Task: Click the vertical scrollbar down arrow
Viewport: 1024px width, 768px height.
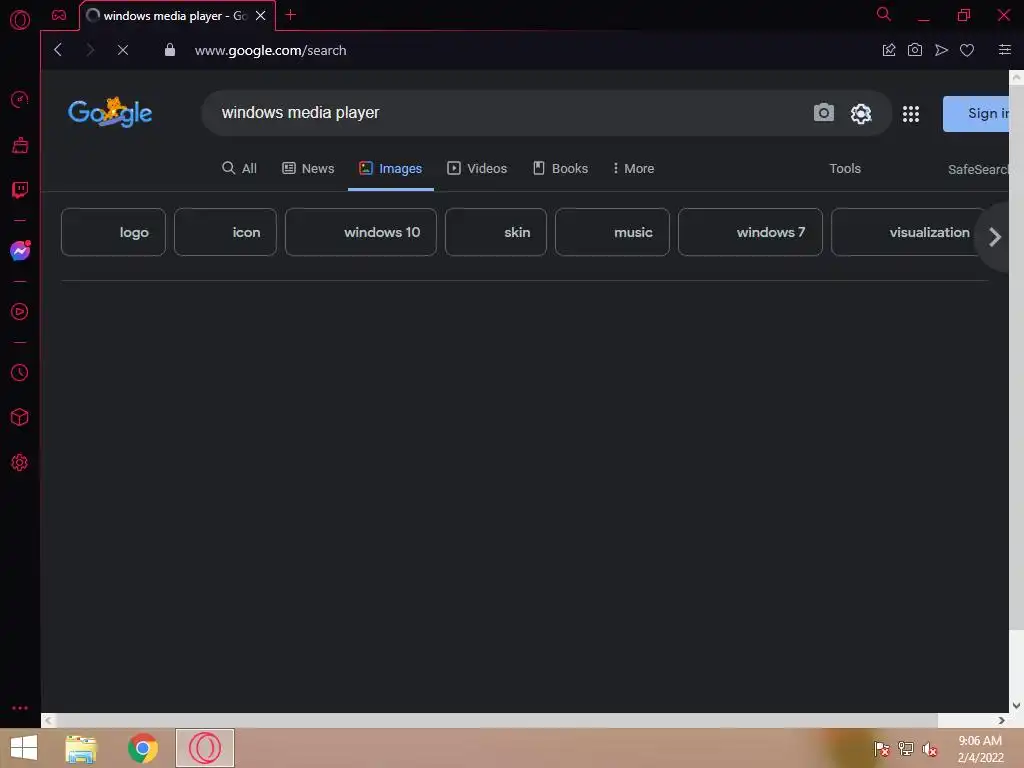Action: 1016,706
